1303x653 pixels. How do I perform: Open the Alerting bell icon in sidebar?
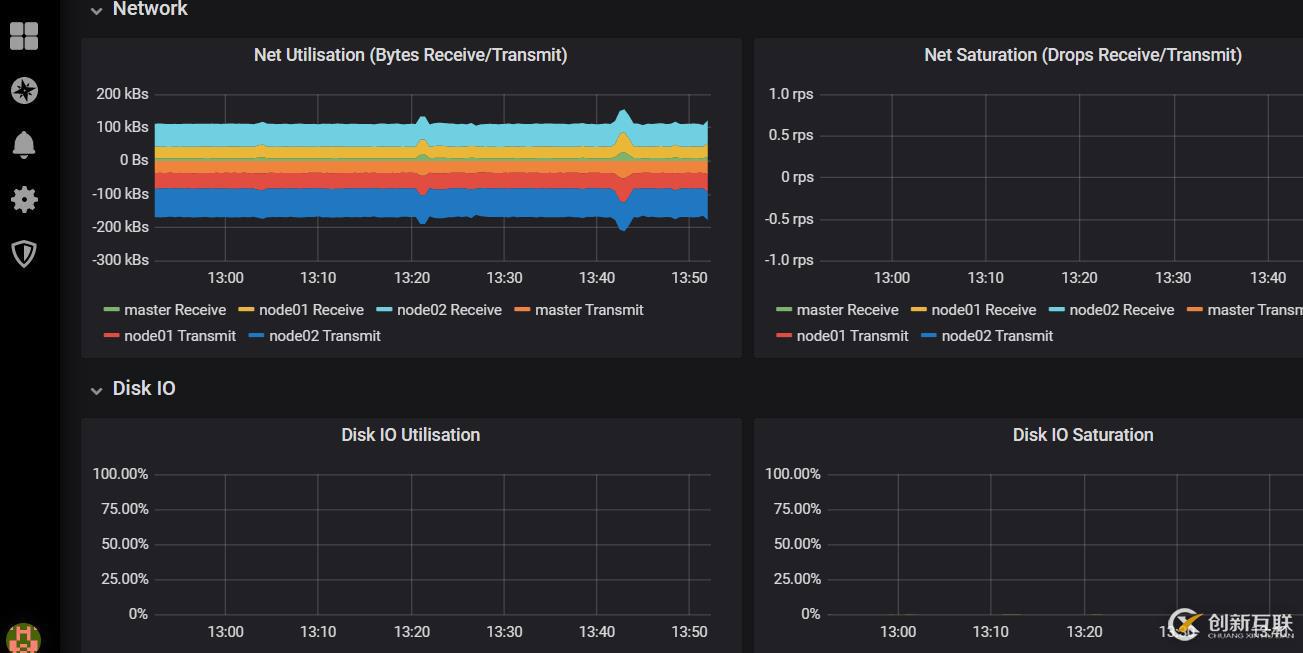[24, 145]
